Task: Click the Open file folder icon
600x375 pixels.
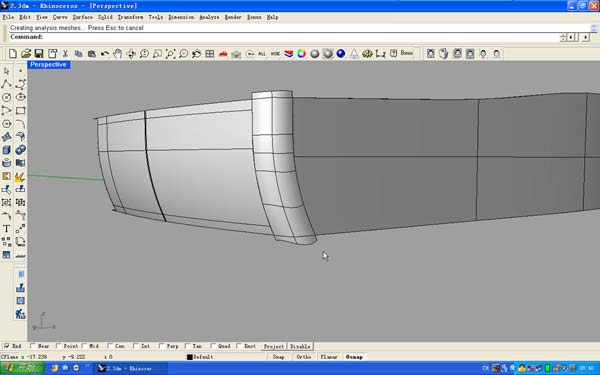Action: click(x=26, y=54)
